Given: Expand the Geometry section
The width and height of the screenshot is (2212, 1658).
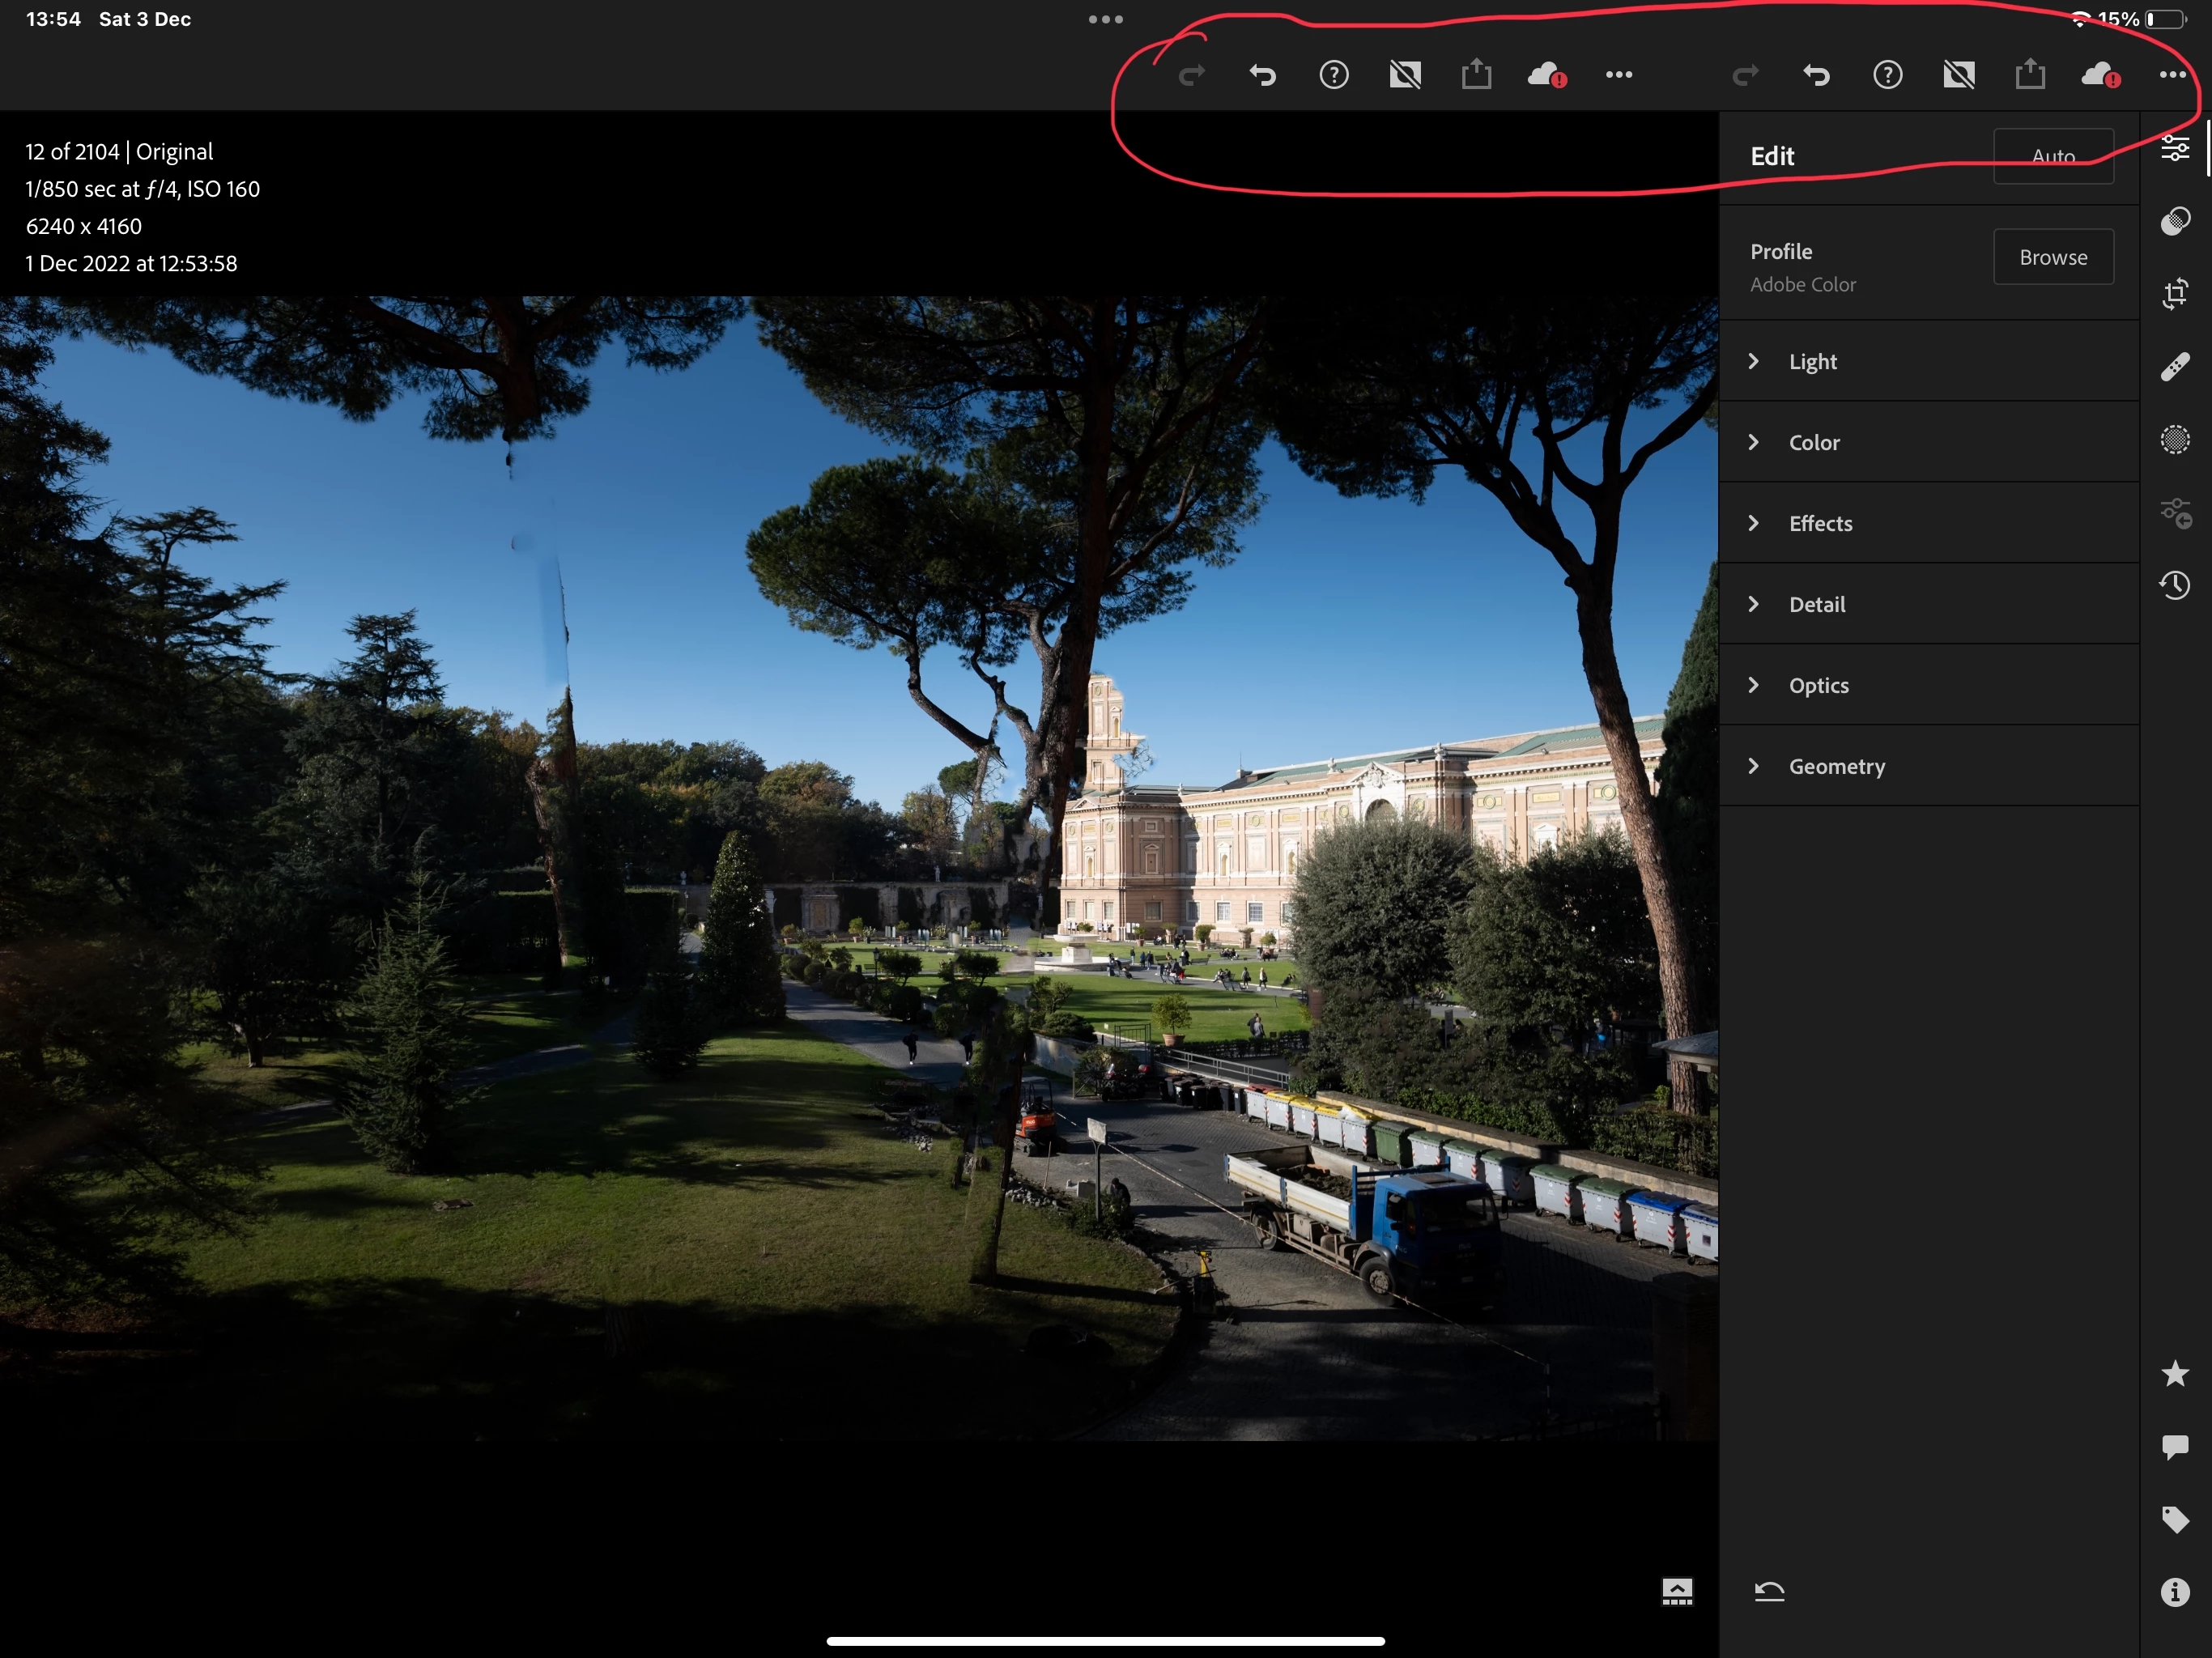Looking at the screenshot, I should click(1836, 766).
